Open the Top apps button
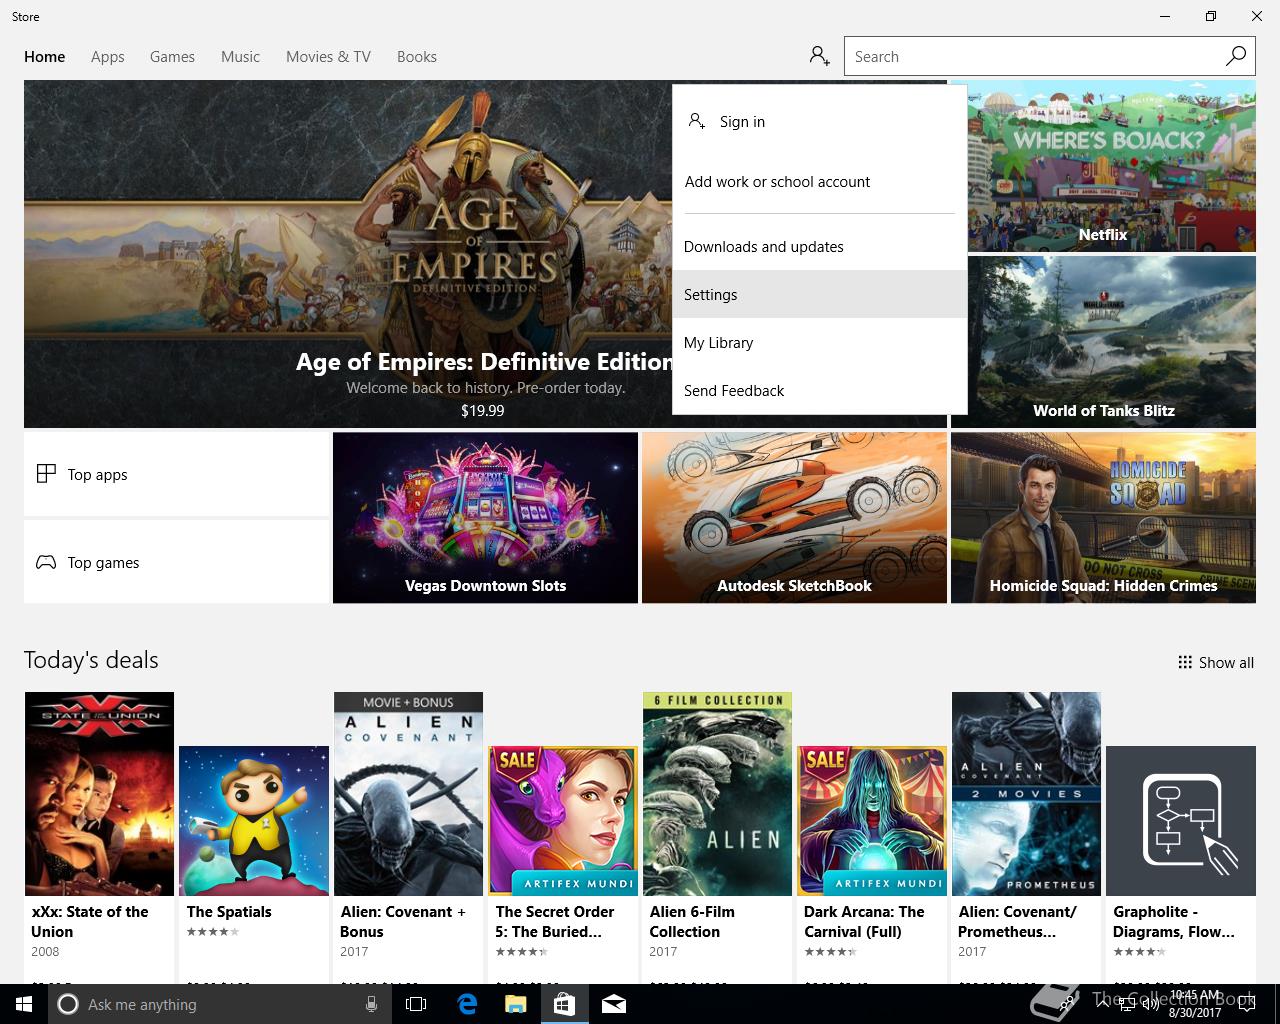 [x=176, y=474]
